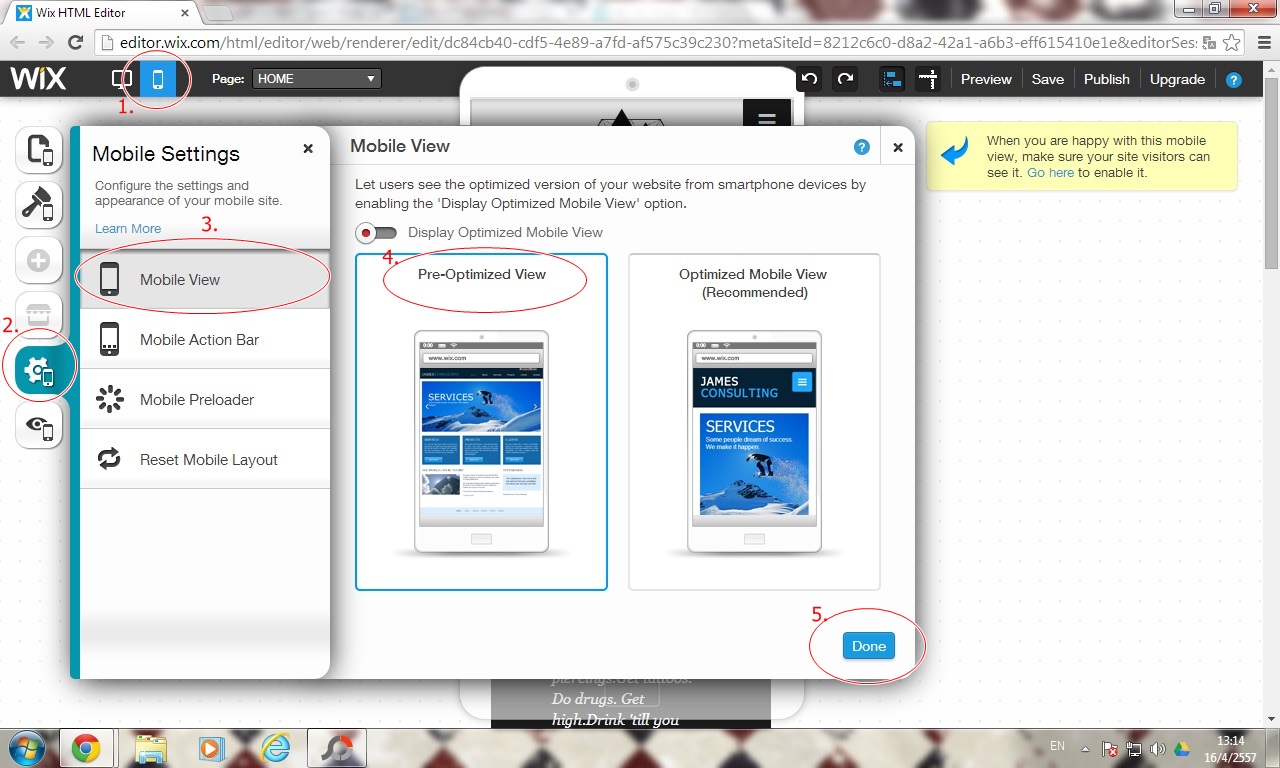This screenshot has height=768, width=1280.
Task: Open Learn More link
Action: pyautogui.click(x=128, y=228)
